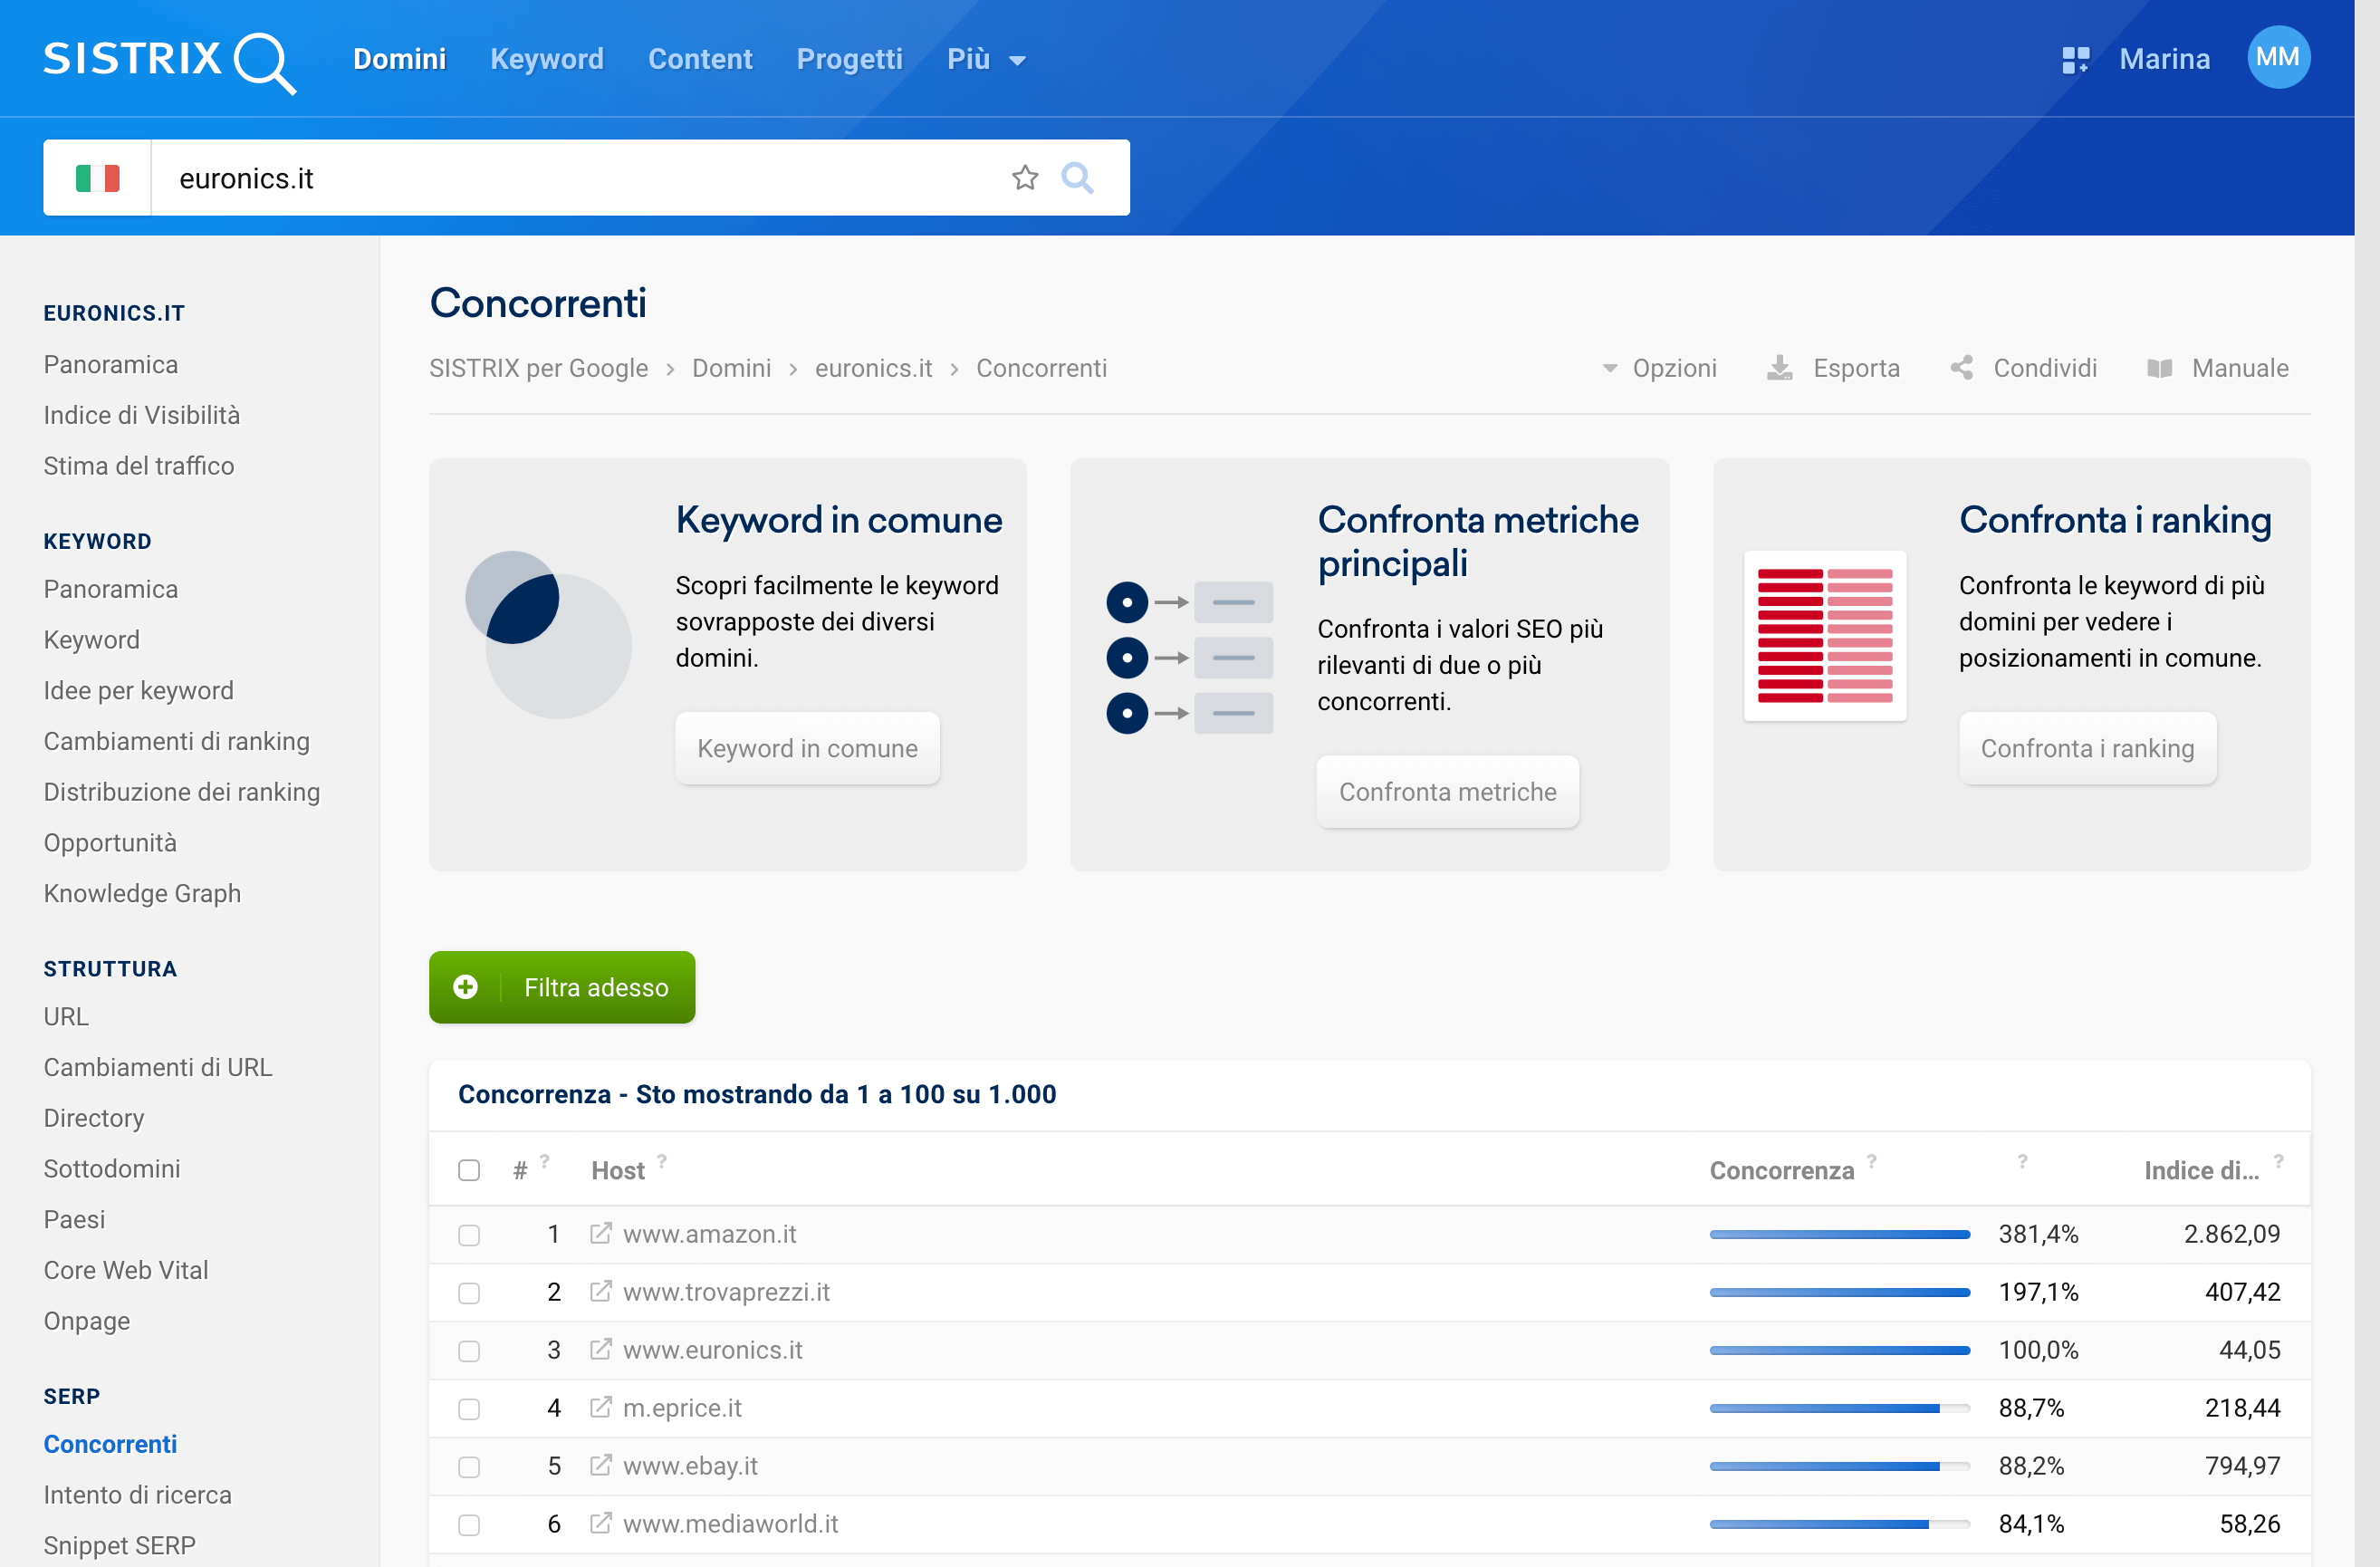Screen dimensions: 2380x1567
Task: Open the Content top menu
Action: pos(700,59)
